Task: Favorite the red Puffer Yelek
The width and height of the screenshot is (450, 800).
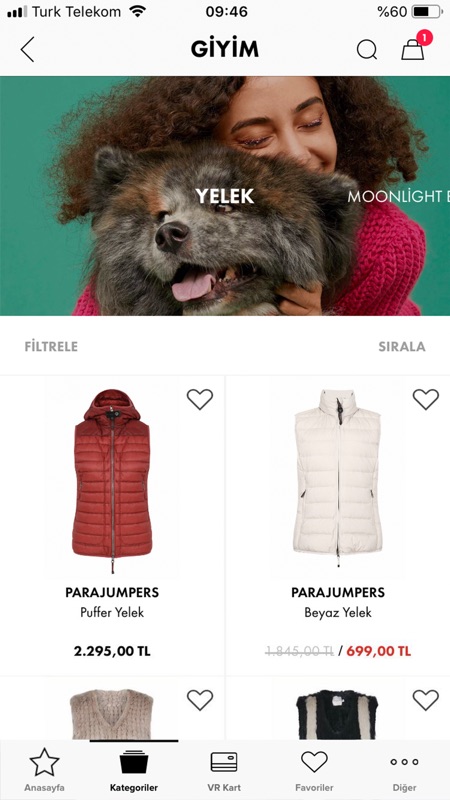Action: [199, 399]
